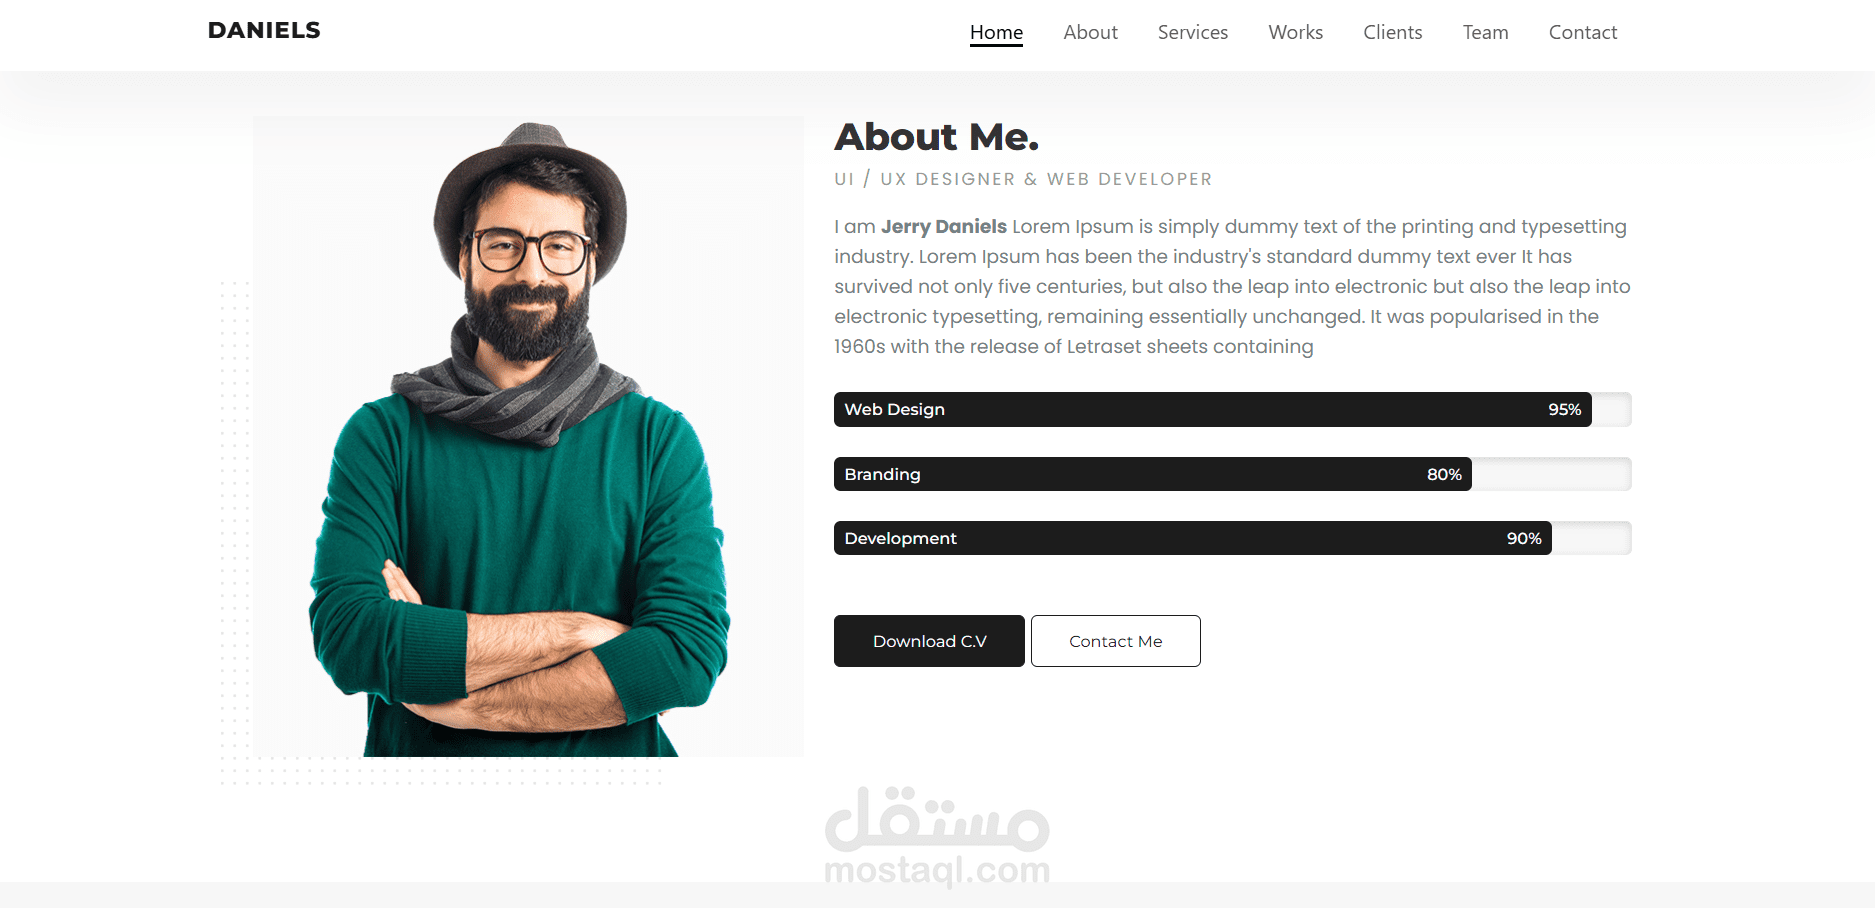
Task: Click the 90% label on Development bar
Action: [1524, 538]
